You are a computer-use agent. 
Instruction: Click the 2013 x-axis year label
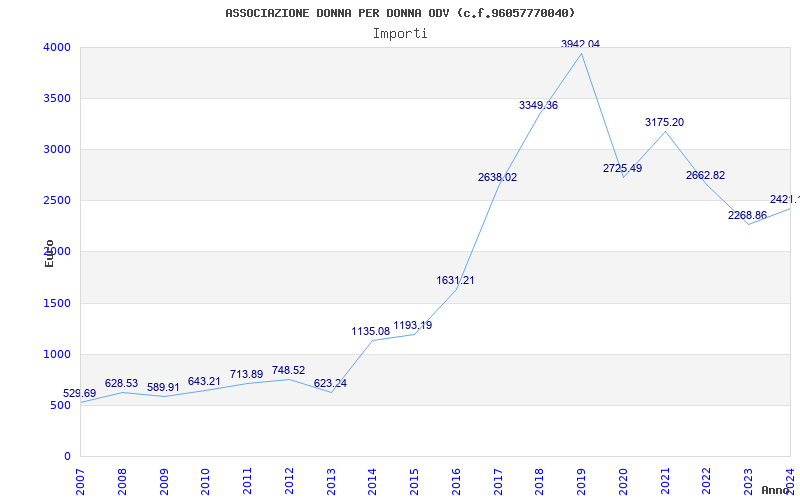point(331,482)
